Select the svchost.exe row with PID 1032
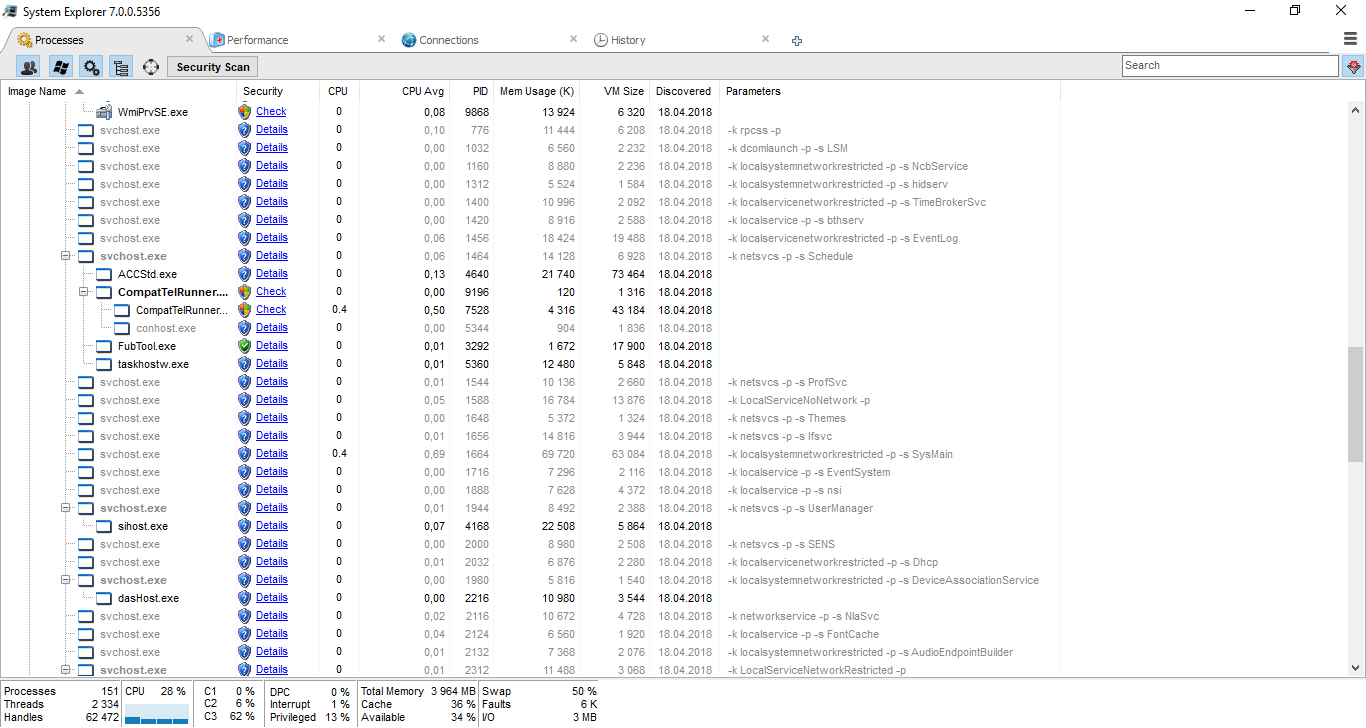1366x728 pixels. pos(530,148)
